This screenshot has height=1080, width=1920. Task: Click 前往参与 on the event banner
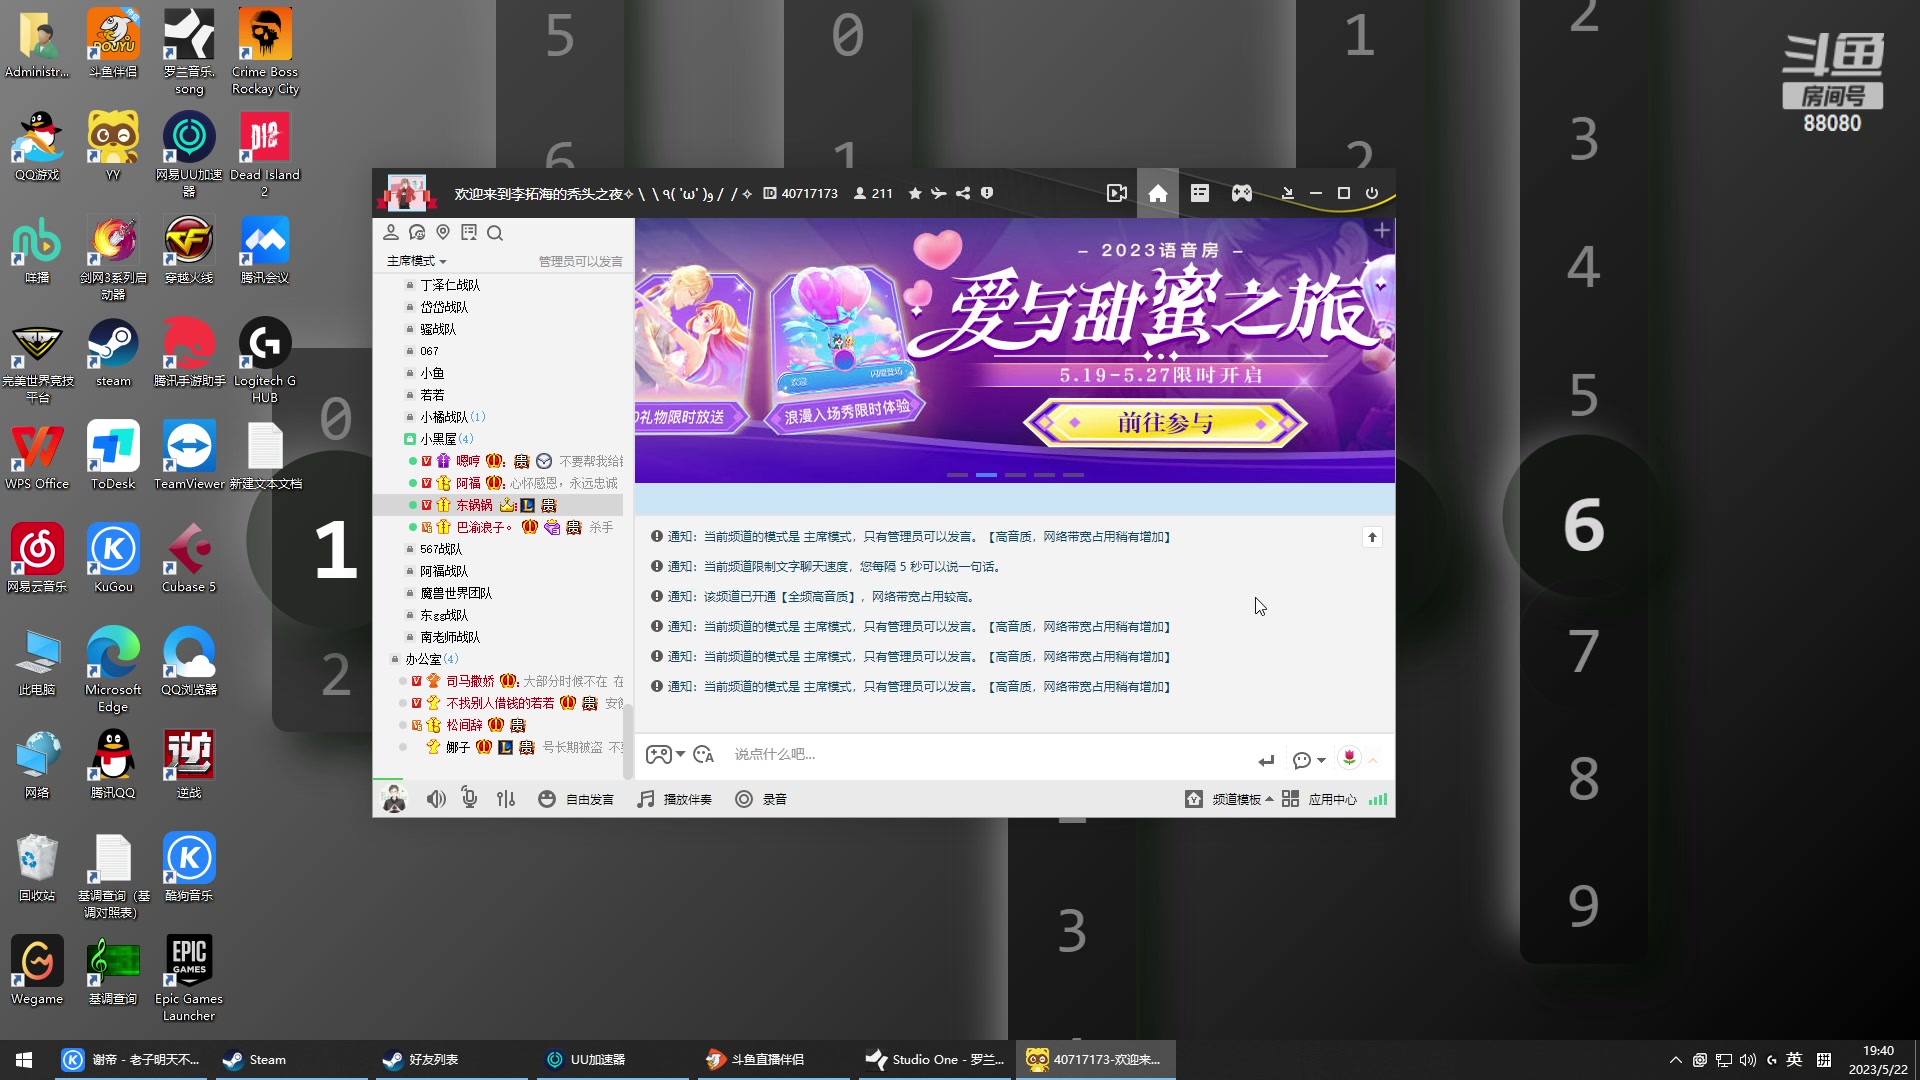click(x=1166, y=423)
